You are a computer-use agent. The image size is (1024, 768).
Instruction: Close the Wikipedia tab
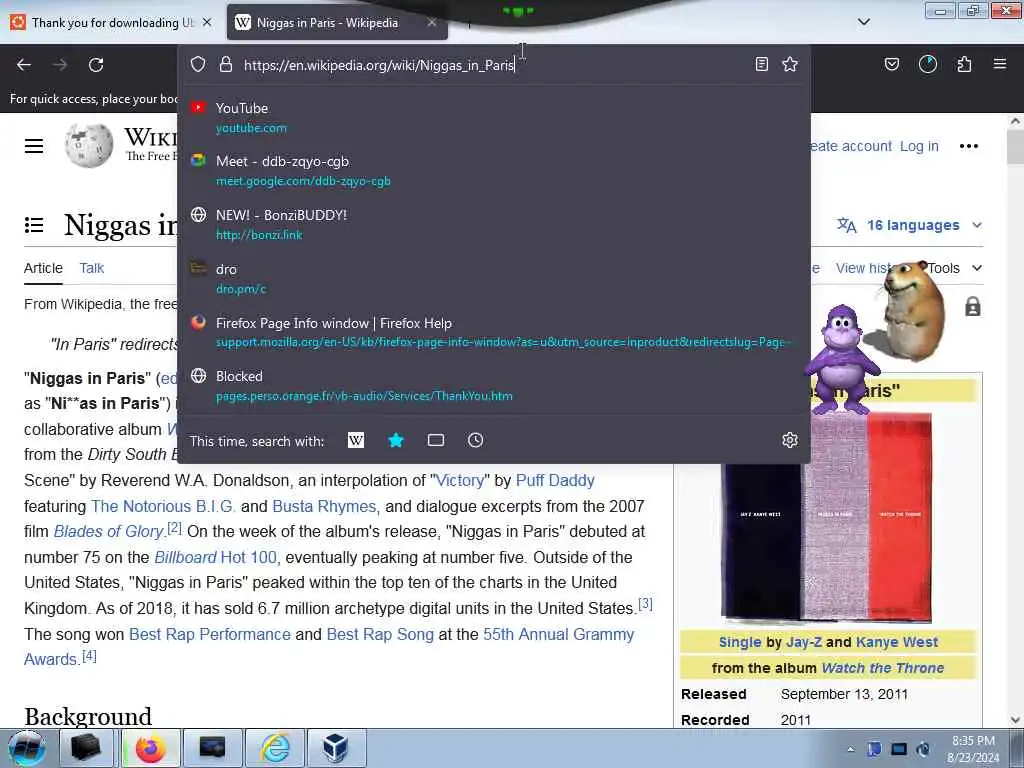tap(432, 22)
